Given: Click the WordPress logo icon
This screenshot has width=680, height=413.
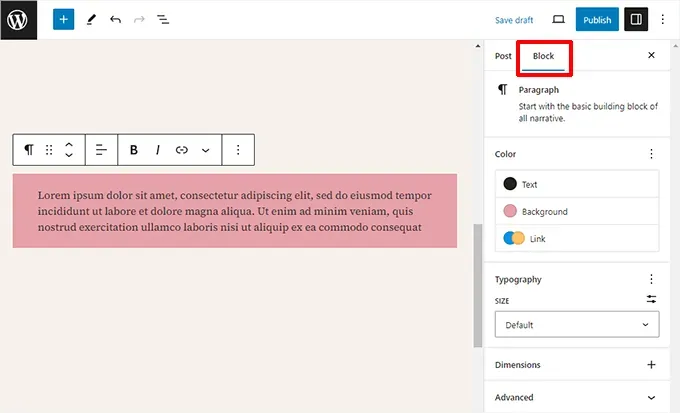Looking at the screenshot, I should click(x=17, y=19).
